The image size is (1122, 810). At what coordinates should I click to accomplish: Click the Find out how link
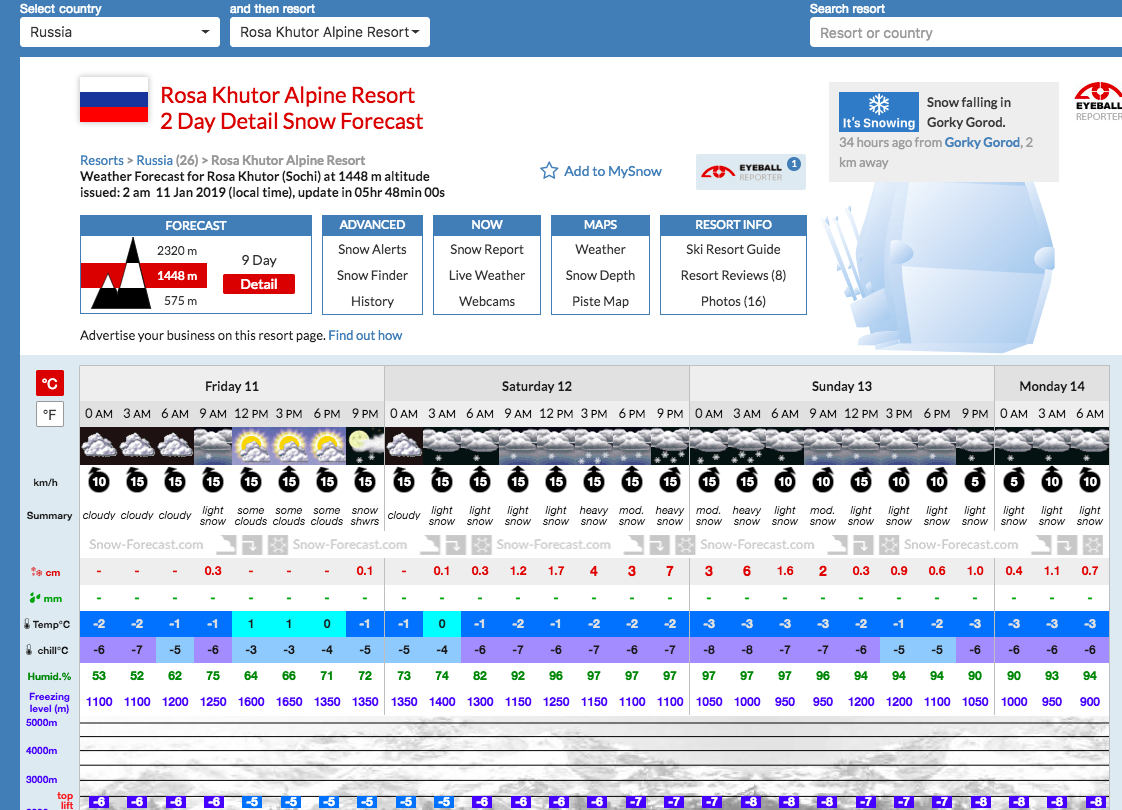pos(365,336)
